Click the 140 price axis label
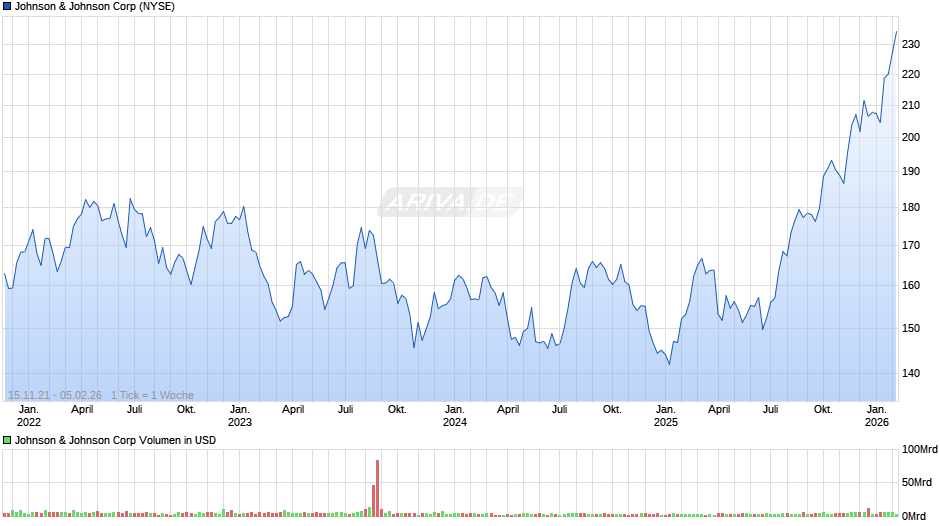The image size is (940, 526). pyautogui.click(x=911, y=373)
